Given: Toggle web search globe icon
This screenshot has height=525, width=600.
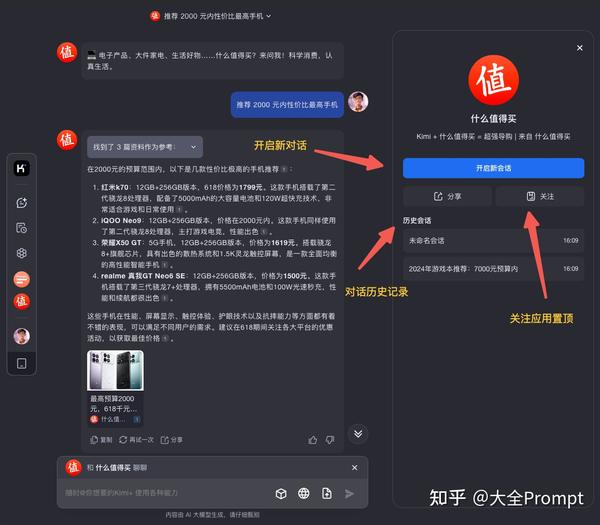Looking at the screenshot, I should tap(304, 494).
